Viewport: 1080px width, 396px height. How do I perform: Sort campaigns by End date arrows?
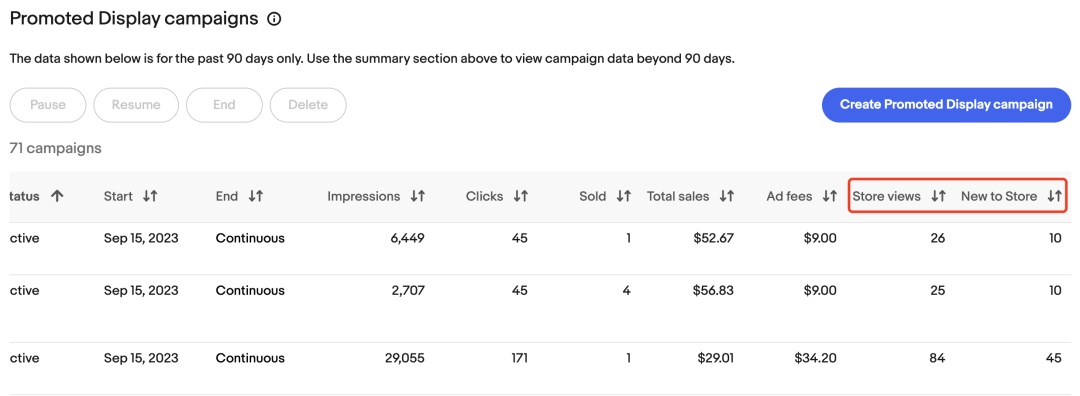(x=256, y=196)
